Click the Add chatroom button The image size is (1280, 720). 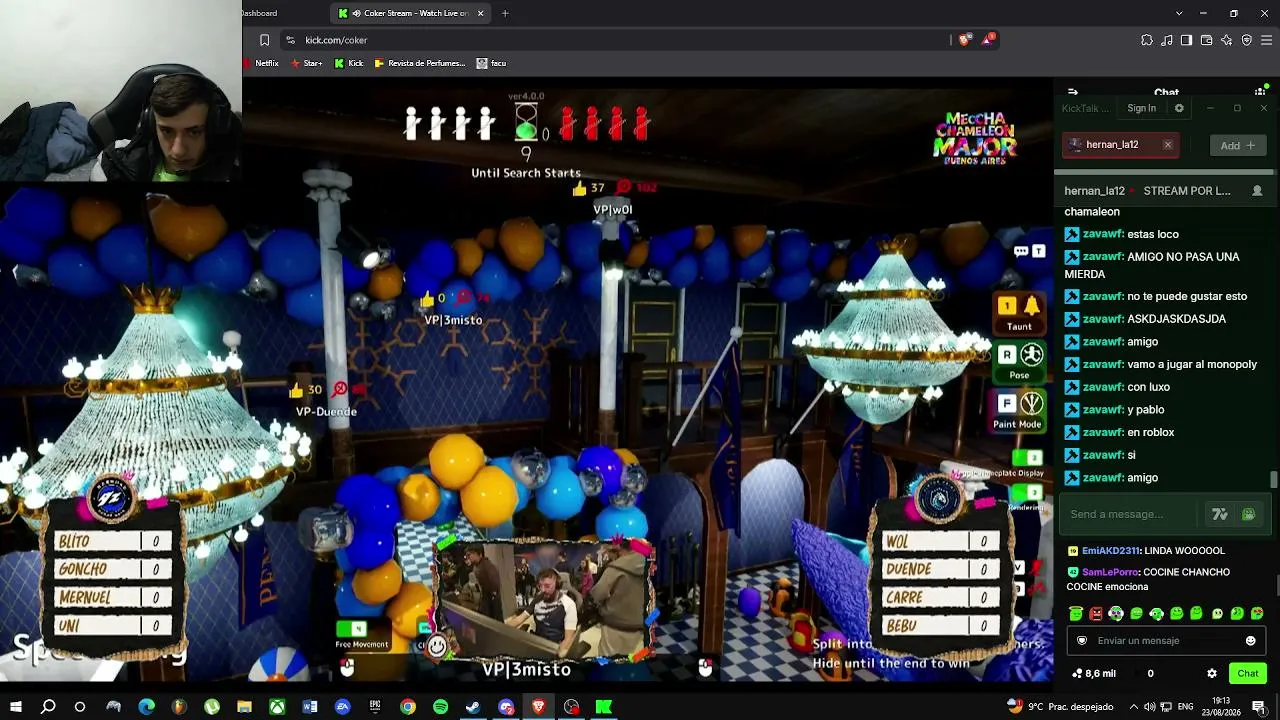(x=1238, y=145)
